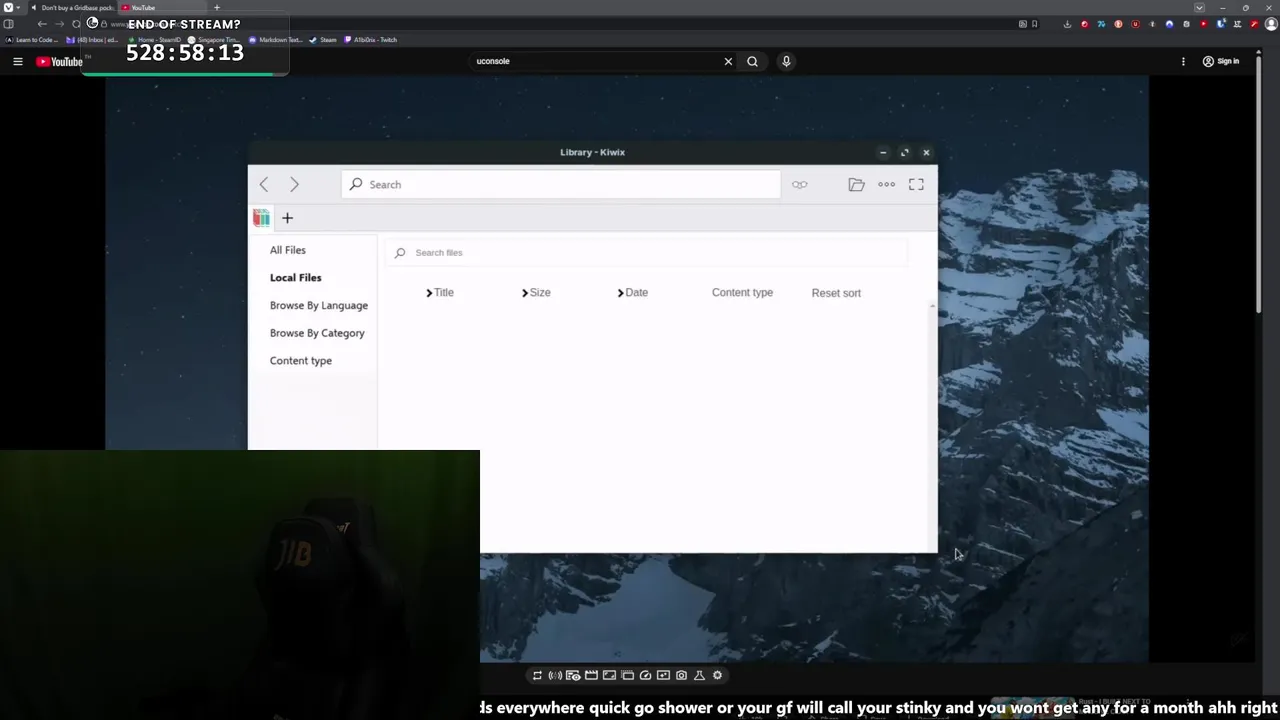The height and width of the screenshot is (720, 1280).
Task: Toggle the loop button in the player toolbar
Action: (x=537, y=675)
